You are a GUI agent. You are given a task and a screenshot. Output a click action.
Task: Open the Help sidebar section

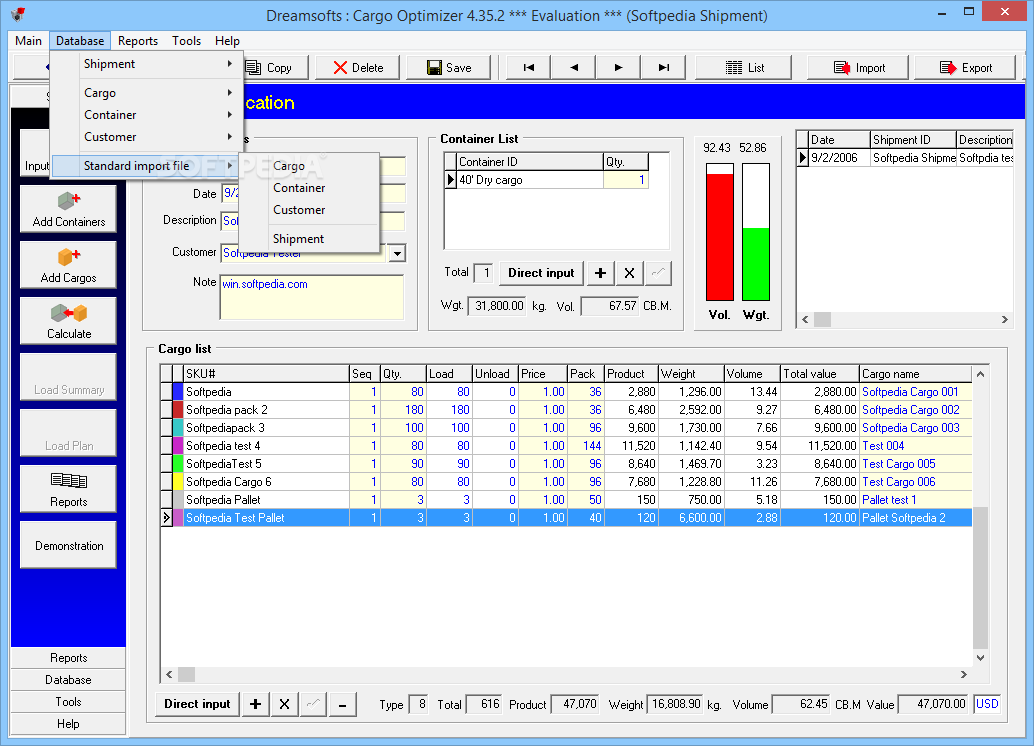(69, 724)
